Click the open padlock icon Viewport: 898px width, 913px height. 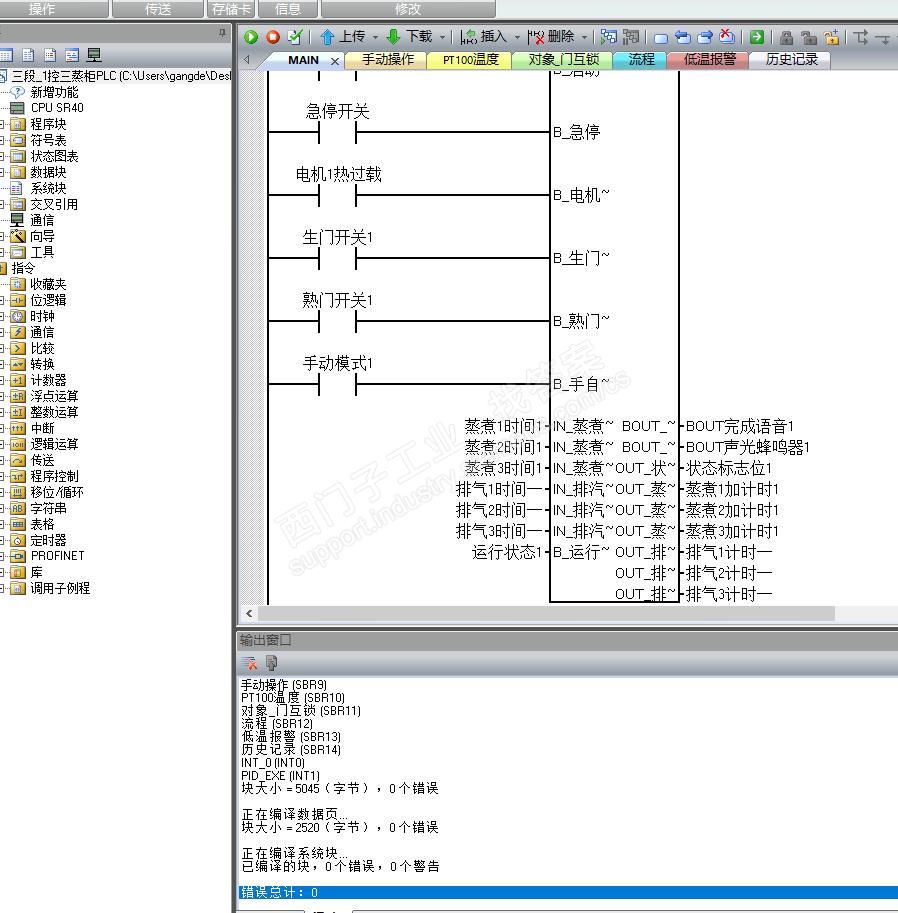click(808, 38)
